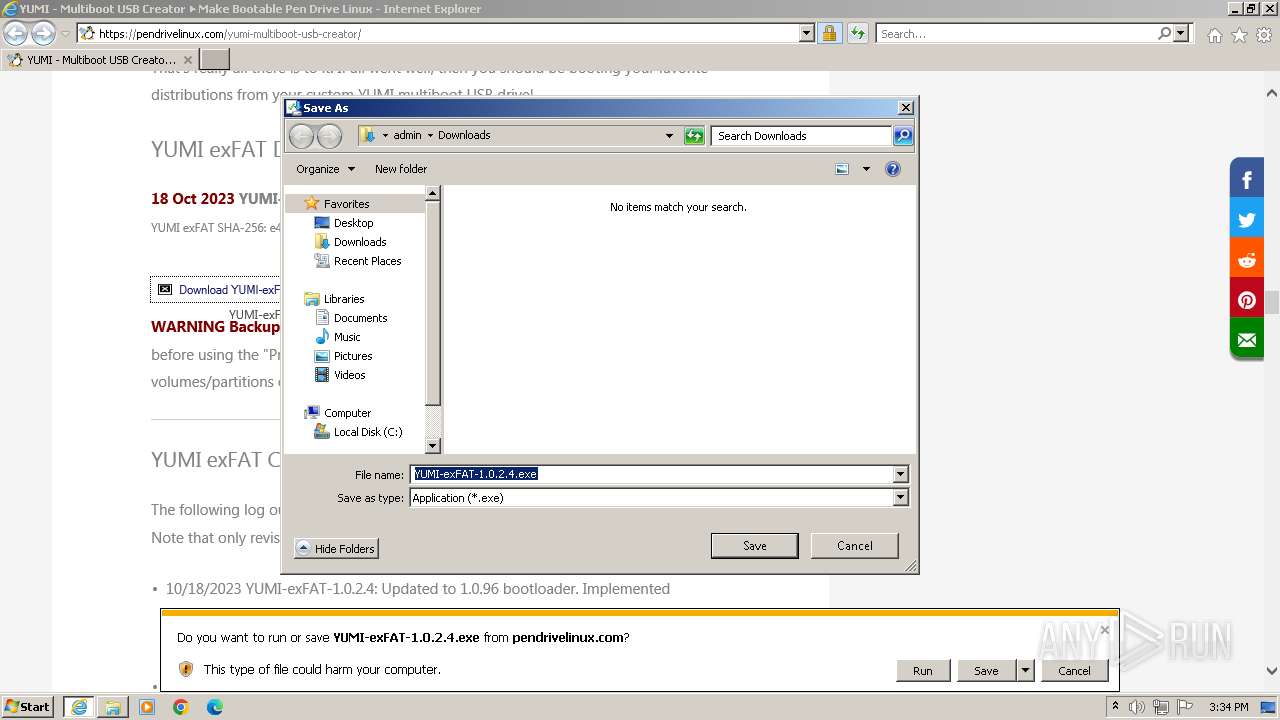Click the Download YUMI-exFAT link

[x=229, y=290]
